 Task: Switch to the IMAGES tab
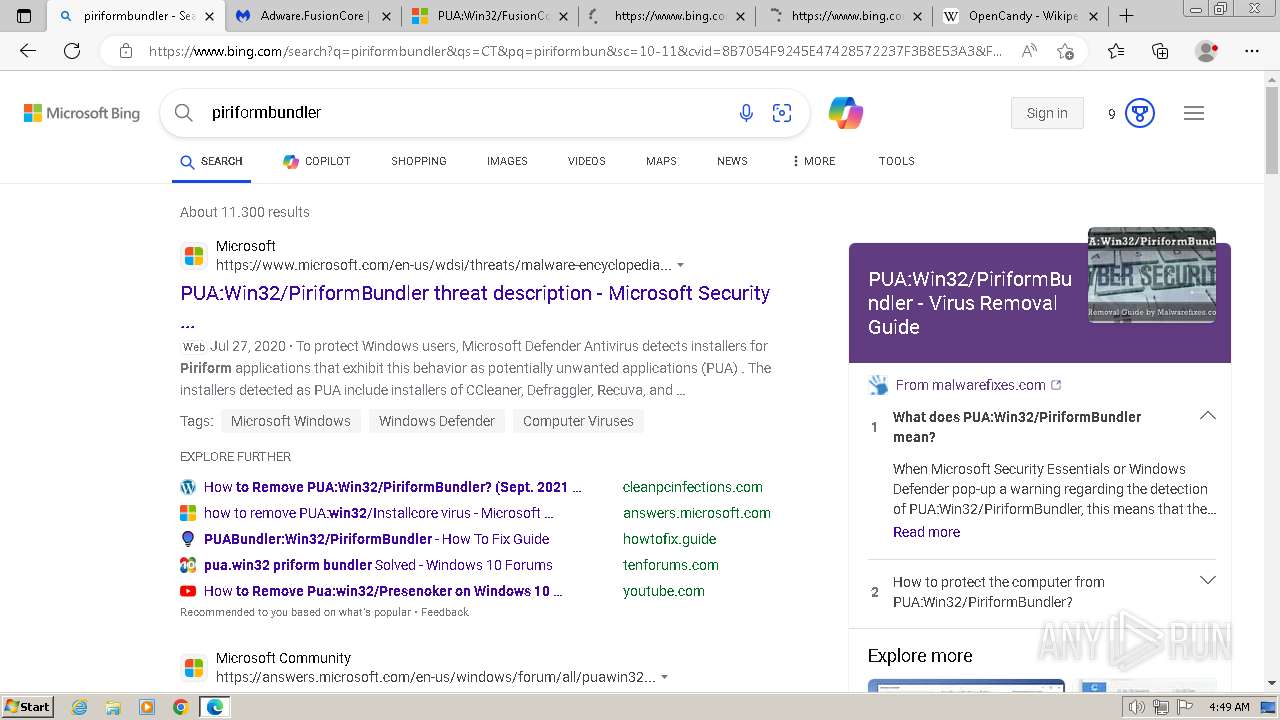point(507,161)
